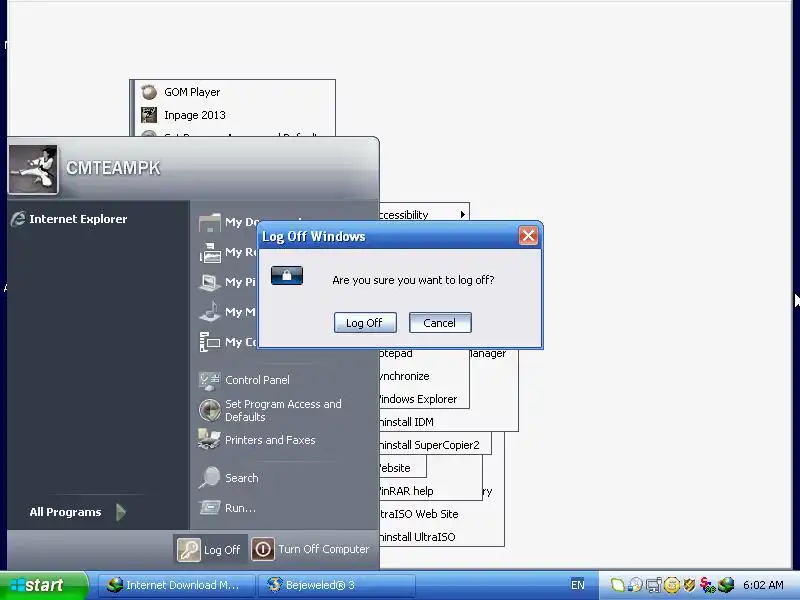Open the Search magnifier icon
Image resolution: width=800 pixels, height=600 pixels.
tap(209, 478)
